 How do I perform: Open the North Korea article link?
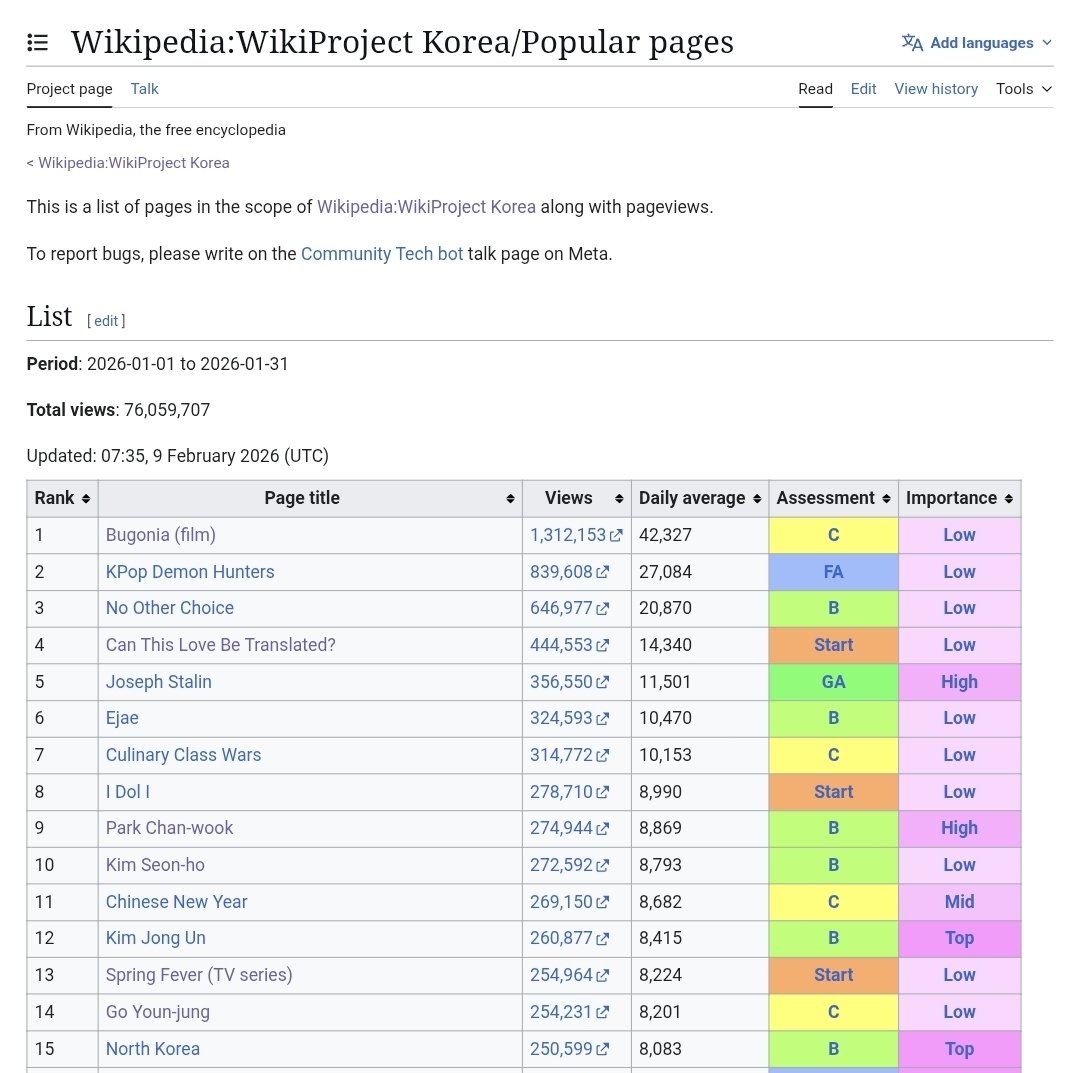(x=152, y=1048)
